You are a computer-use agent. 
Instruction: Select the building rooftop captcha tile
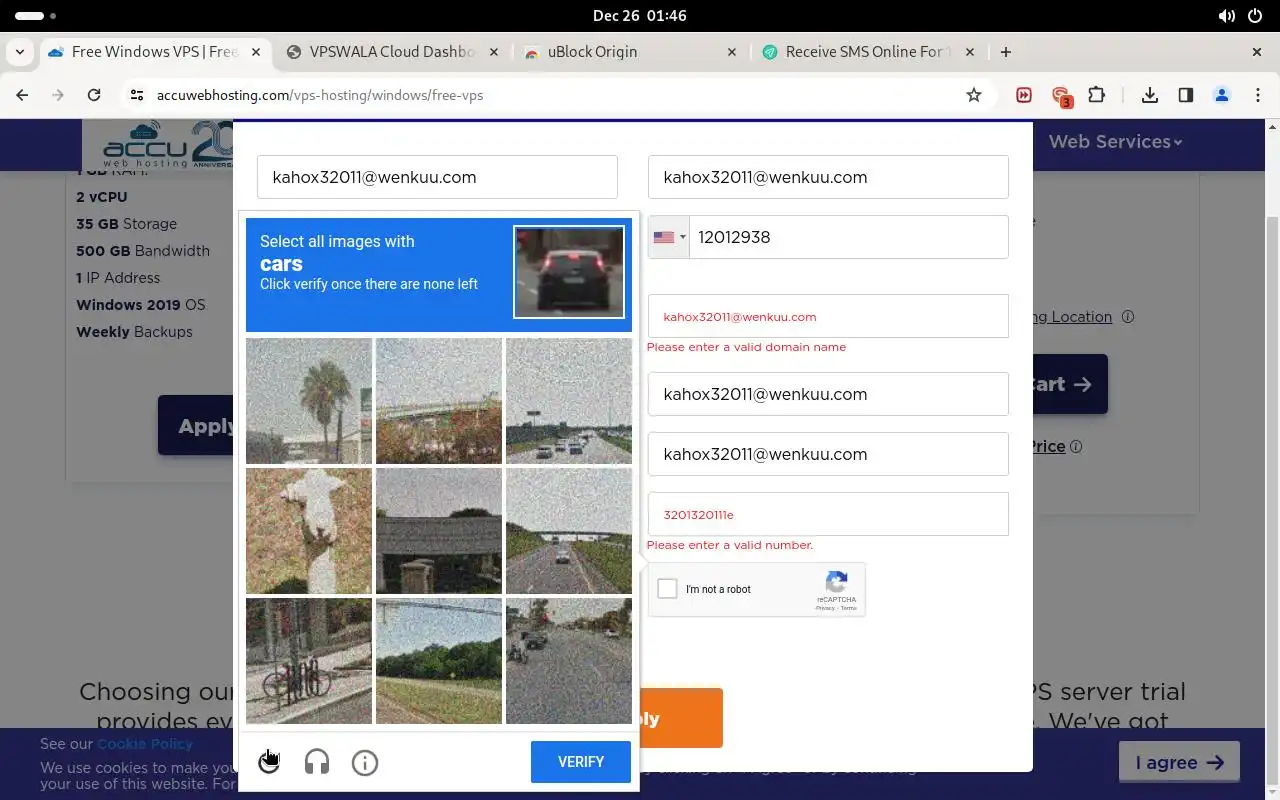pos(439,531)
